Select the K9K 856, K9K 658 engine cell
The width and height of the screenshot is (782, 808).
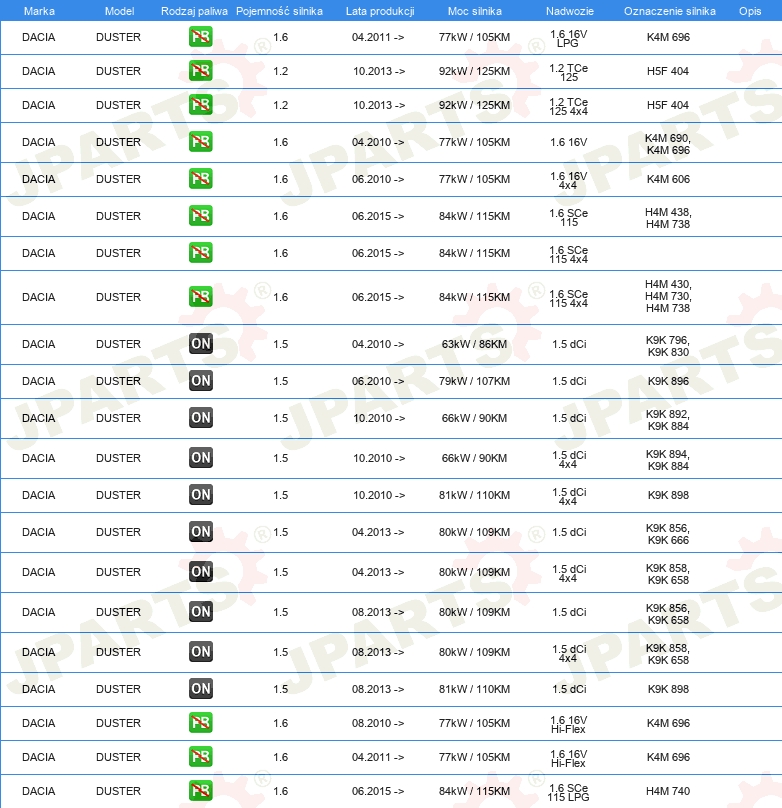[x=668, y=614]
